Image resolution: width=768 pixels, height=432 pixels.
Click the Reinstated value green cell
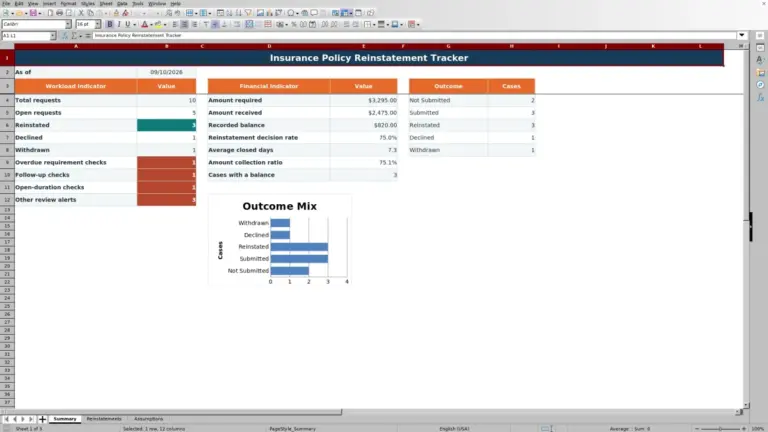coord(167,125)
